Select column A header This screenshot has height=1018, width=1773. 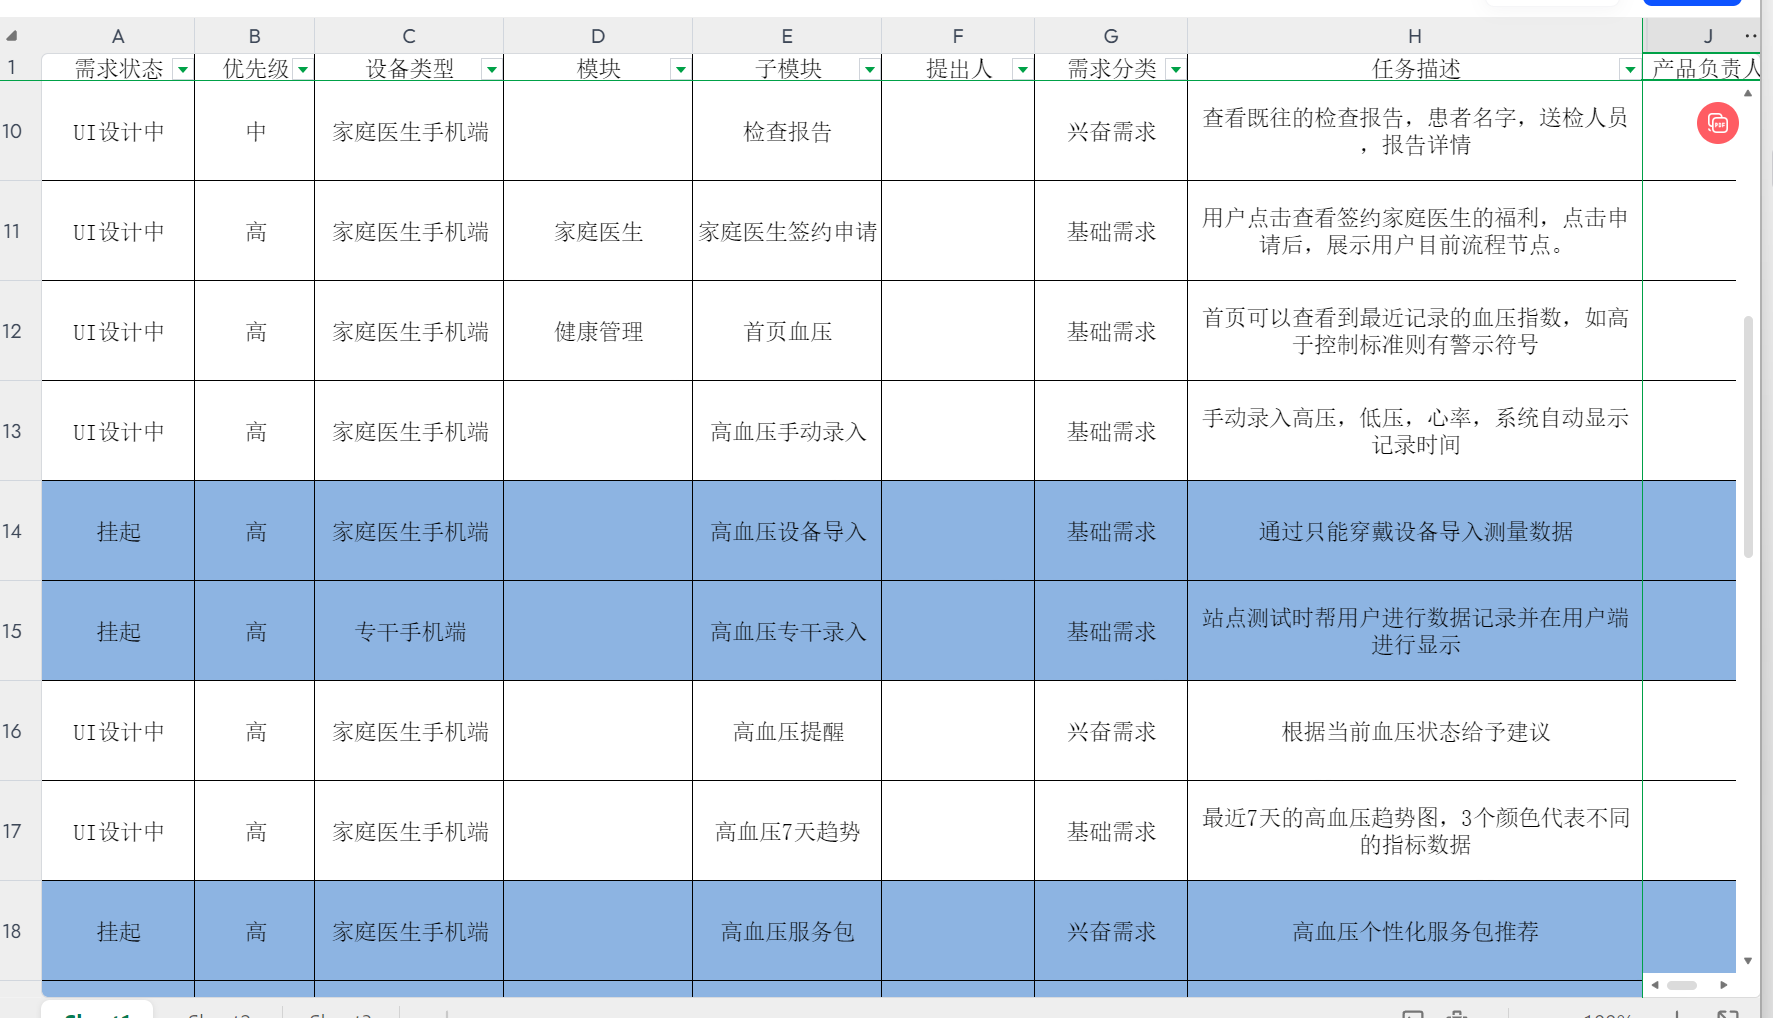tap(118, 36)
